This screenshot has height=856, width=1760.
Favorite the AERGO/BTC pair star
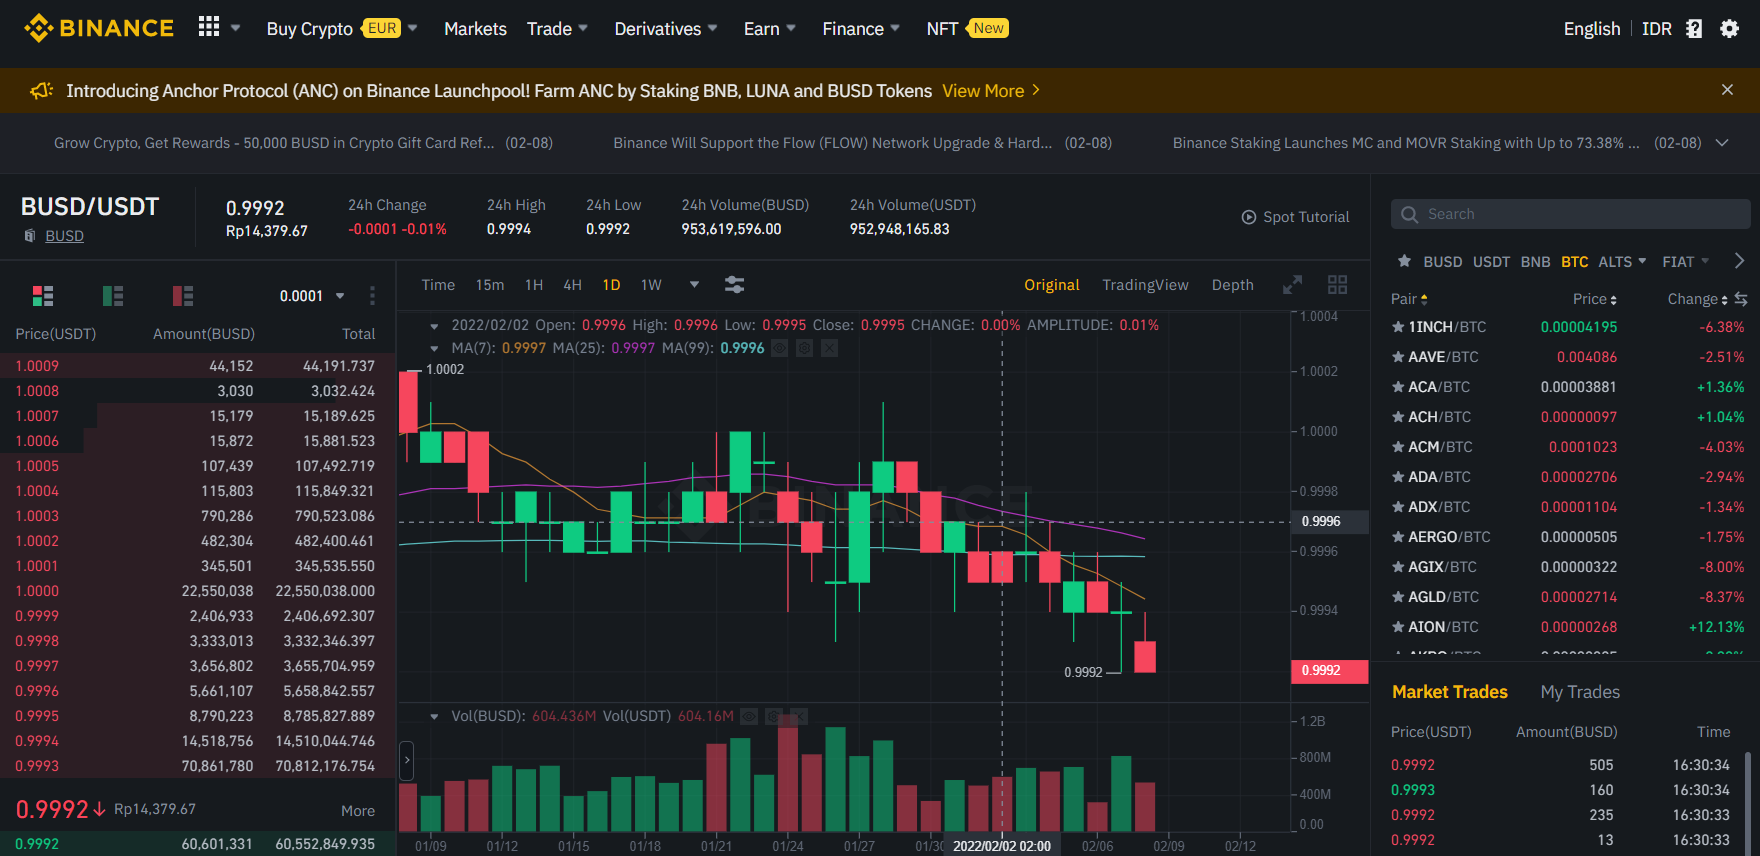click(1398, 537)
